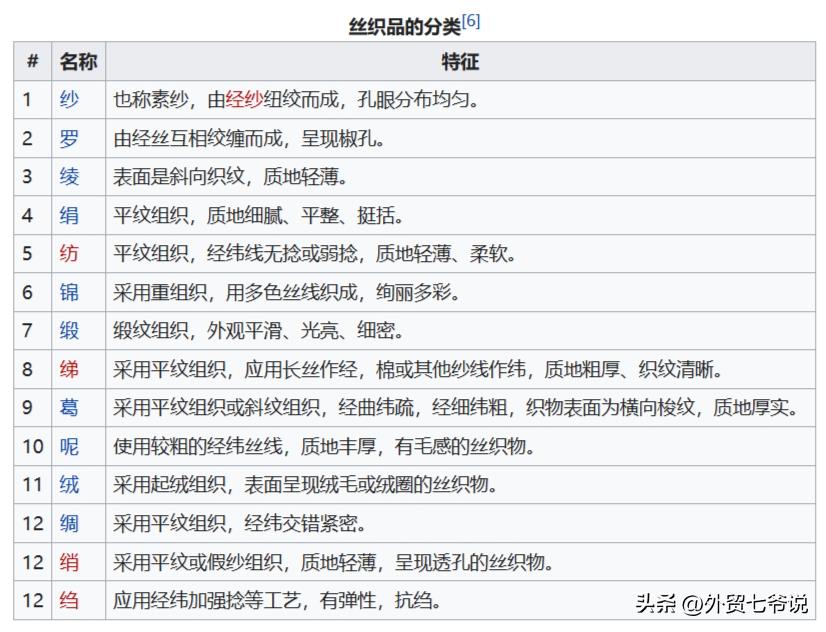This screenshot has width=826, height=632.
Task: Click the 葛 name link
Action: point(69,408)
